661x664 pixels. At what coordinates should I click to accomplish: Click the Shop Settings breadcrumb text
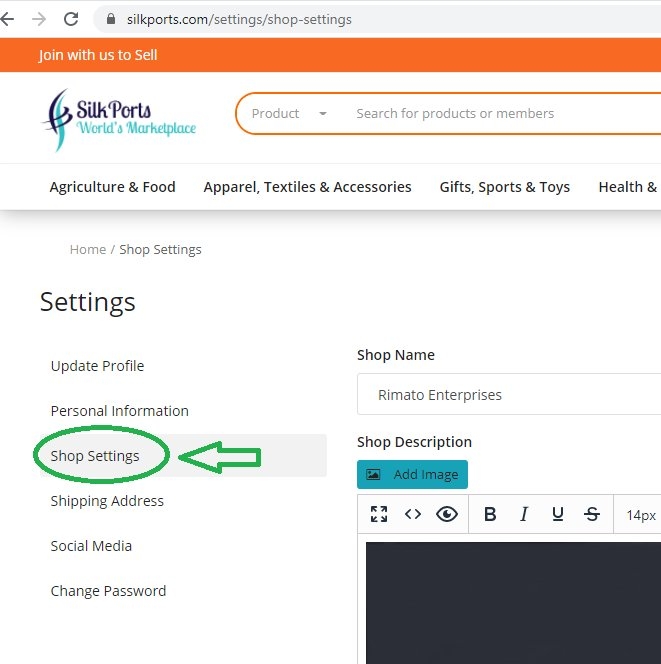click(160, 249)
